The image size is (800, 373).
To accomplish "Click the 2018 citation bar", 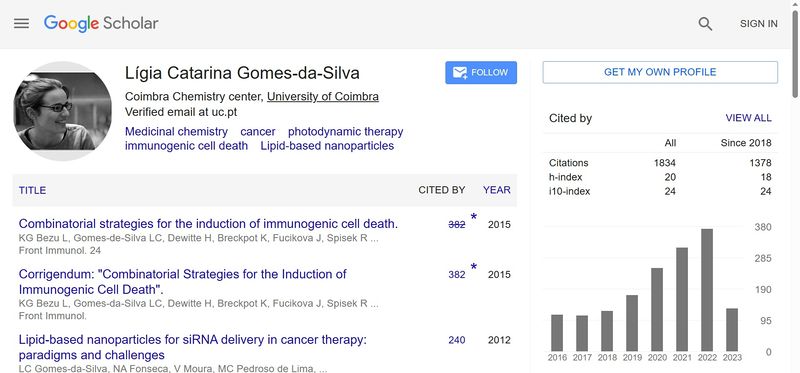I will 607,331.
